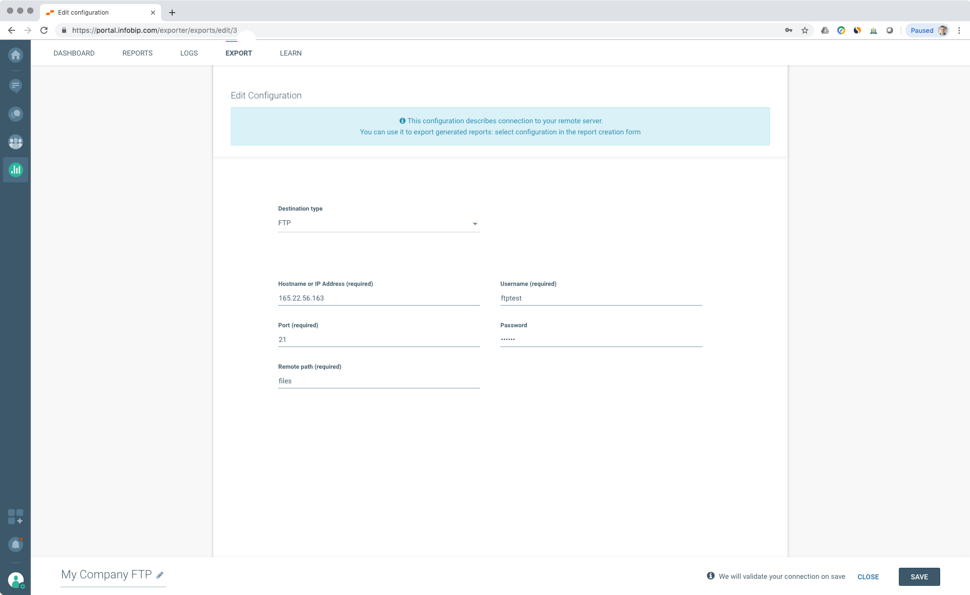Screen dimensions: 970x595
Task: Open the notifications bell icon
Action: [x=15, y=545]
